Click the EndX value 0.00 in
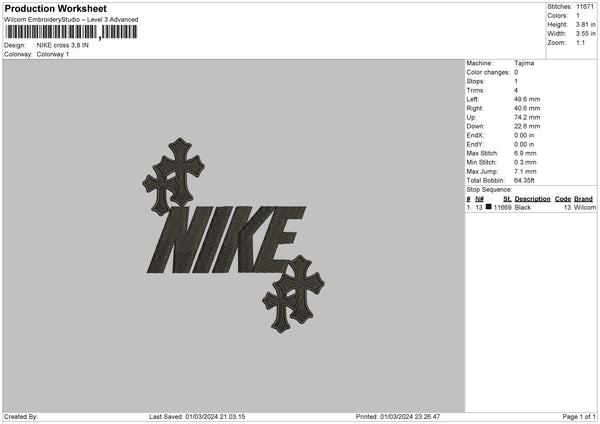The width and height of the screenshot is (600, 424). pyautogui.click(x=524, y=135)
